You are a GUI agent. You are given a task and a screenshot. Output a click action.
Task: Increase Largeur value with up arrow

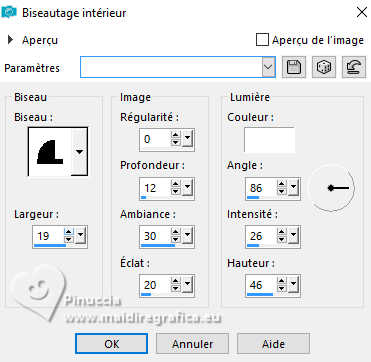click(69, 232)
